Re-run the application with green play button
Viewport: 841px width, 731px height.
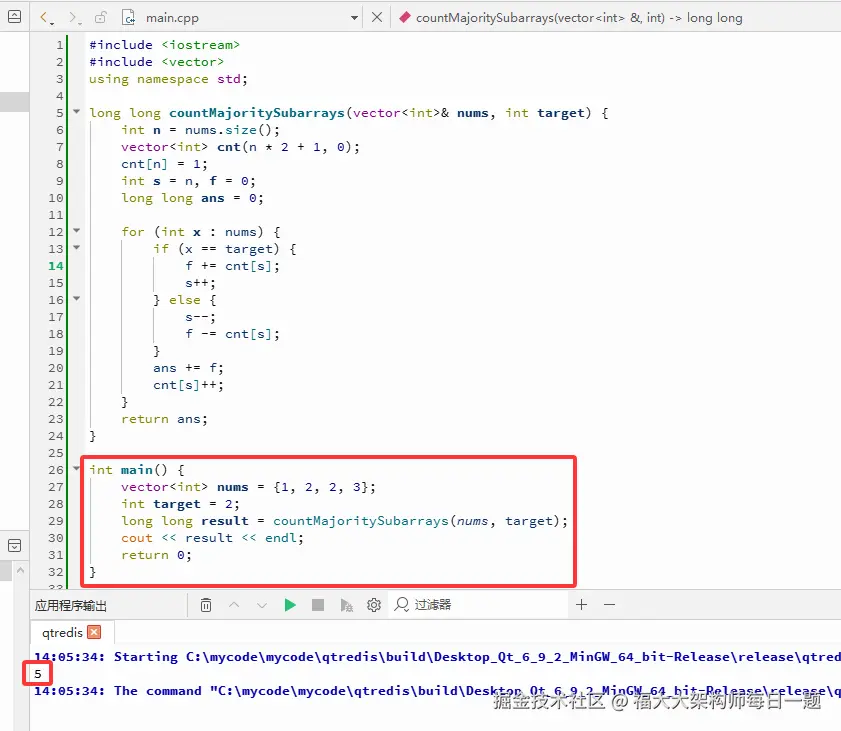click(x=290, y=605)
